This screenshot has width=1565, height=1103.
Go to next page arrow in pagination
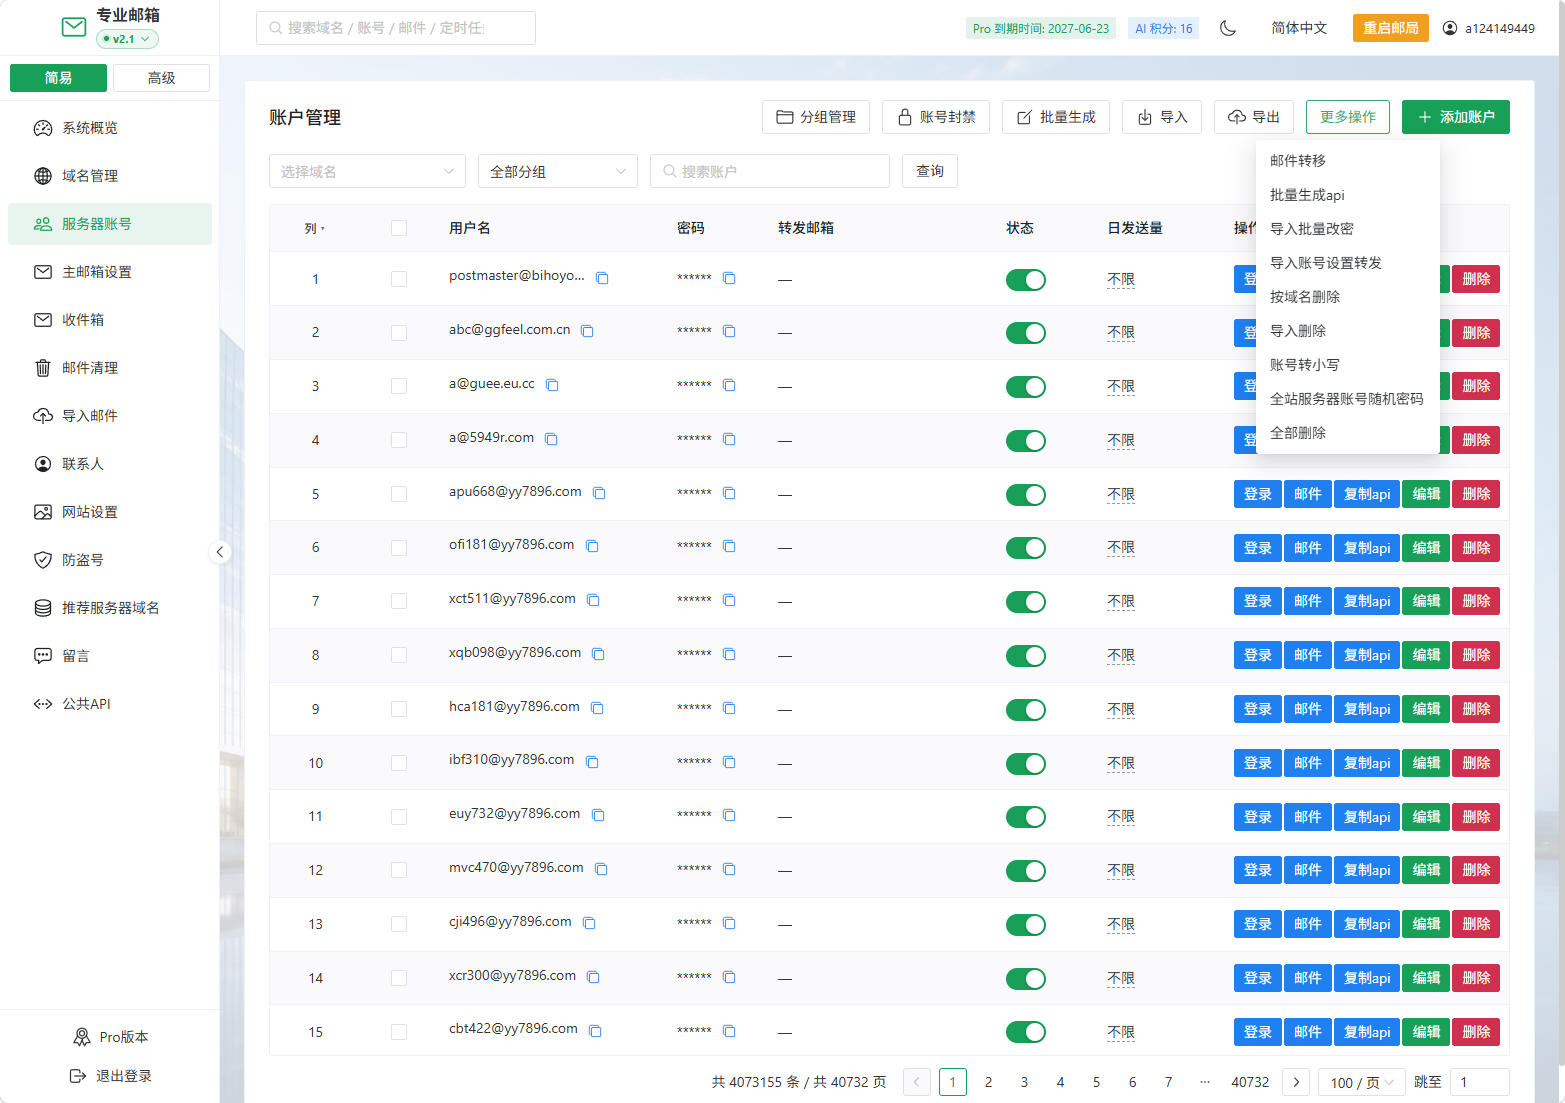(1296, 1082)
